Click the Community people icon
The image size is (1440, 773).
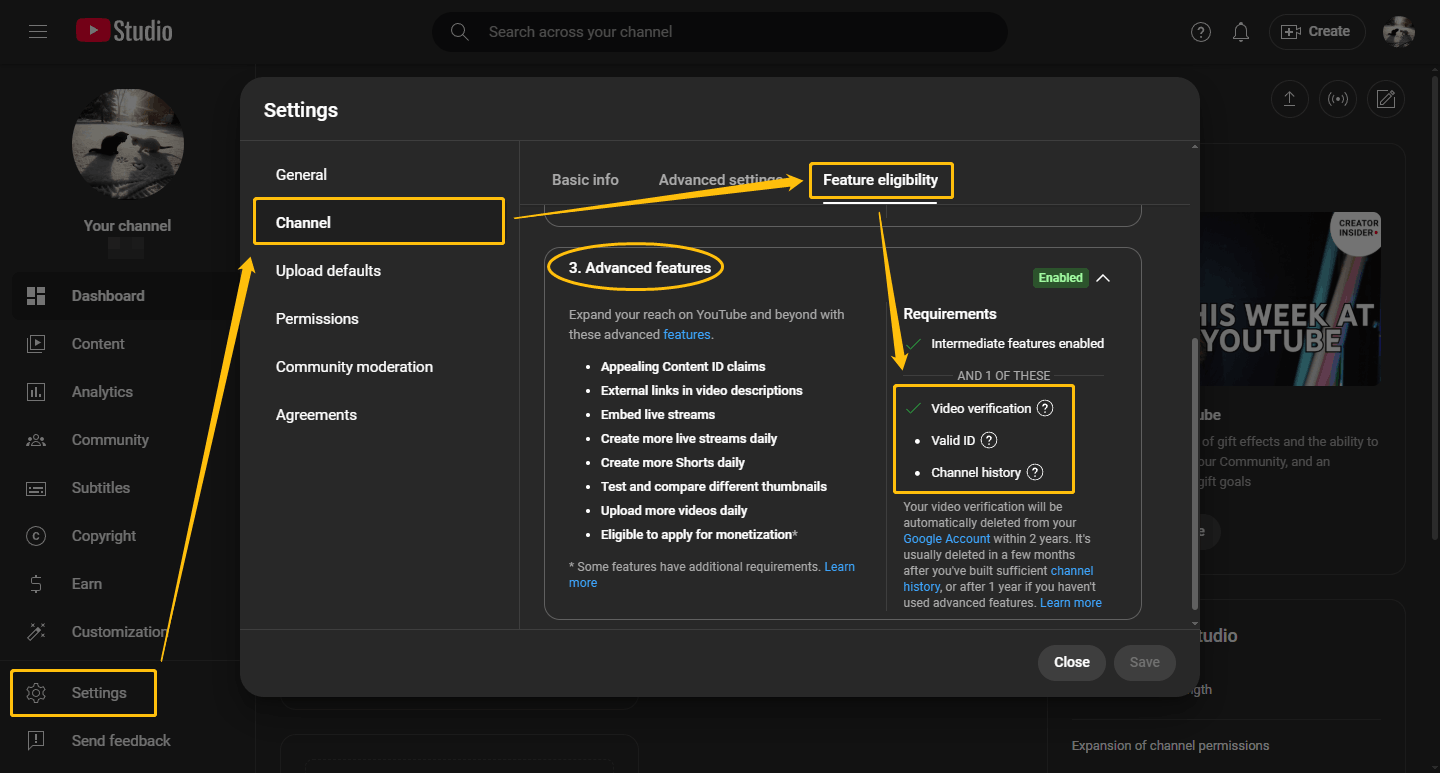pos(36,440)
